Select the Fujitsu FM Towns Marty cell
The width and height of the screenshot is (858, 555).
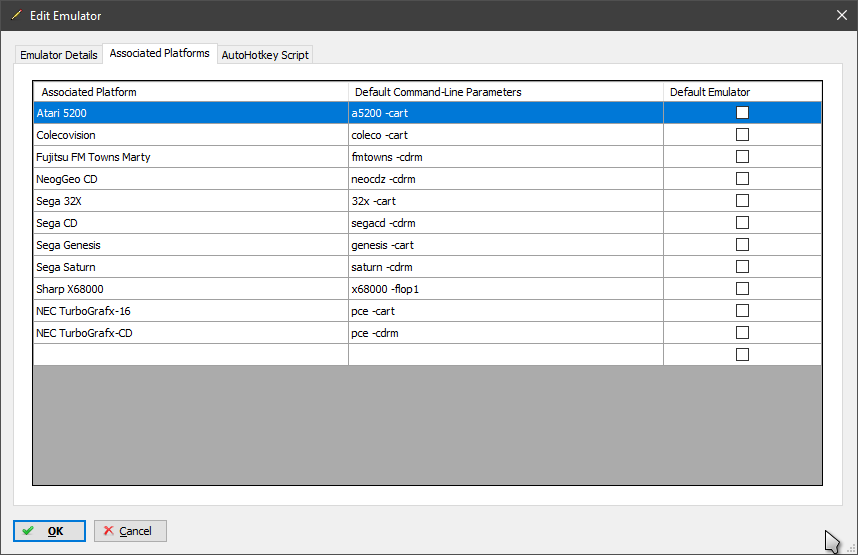point(190,157)
